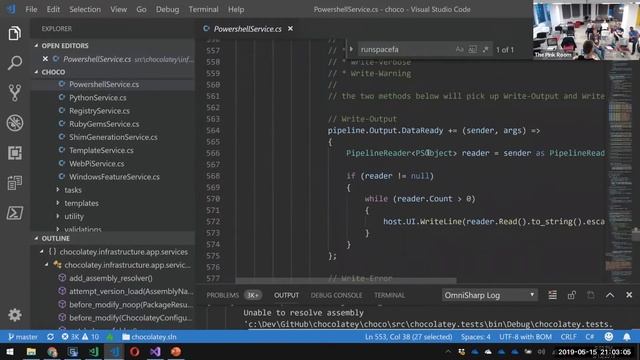The image size is (640, 360).
Task: Toggle Match Whole Word in find widget
Action: pyautogui.click(x=472, y=49)
